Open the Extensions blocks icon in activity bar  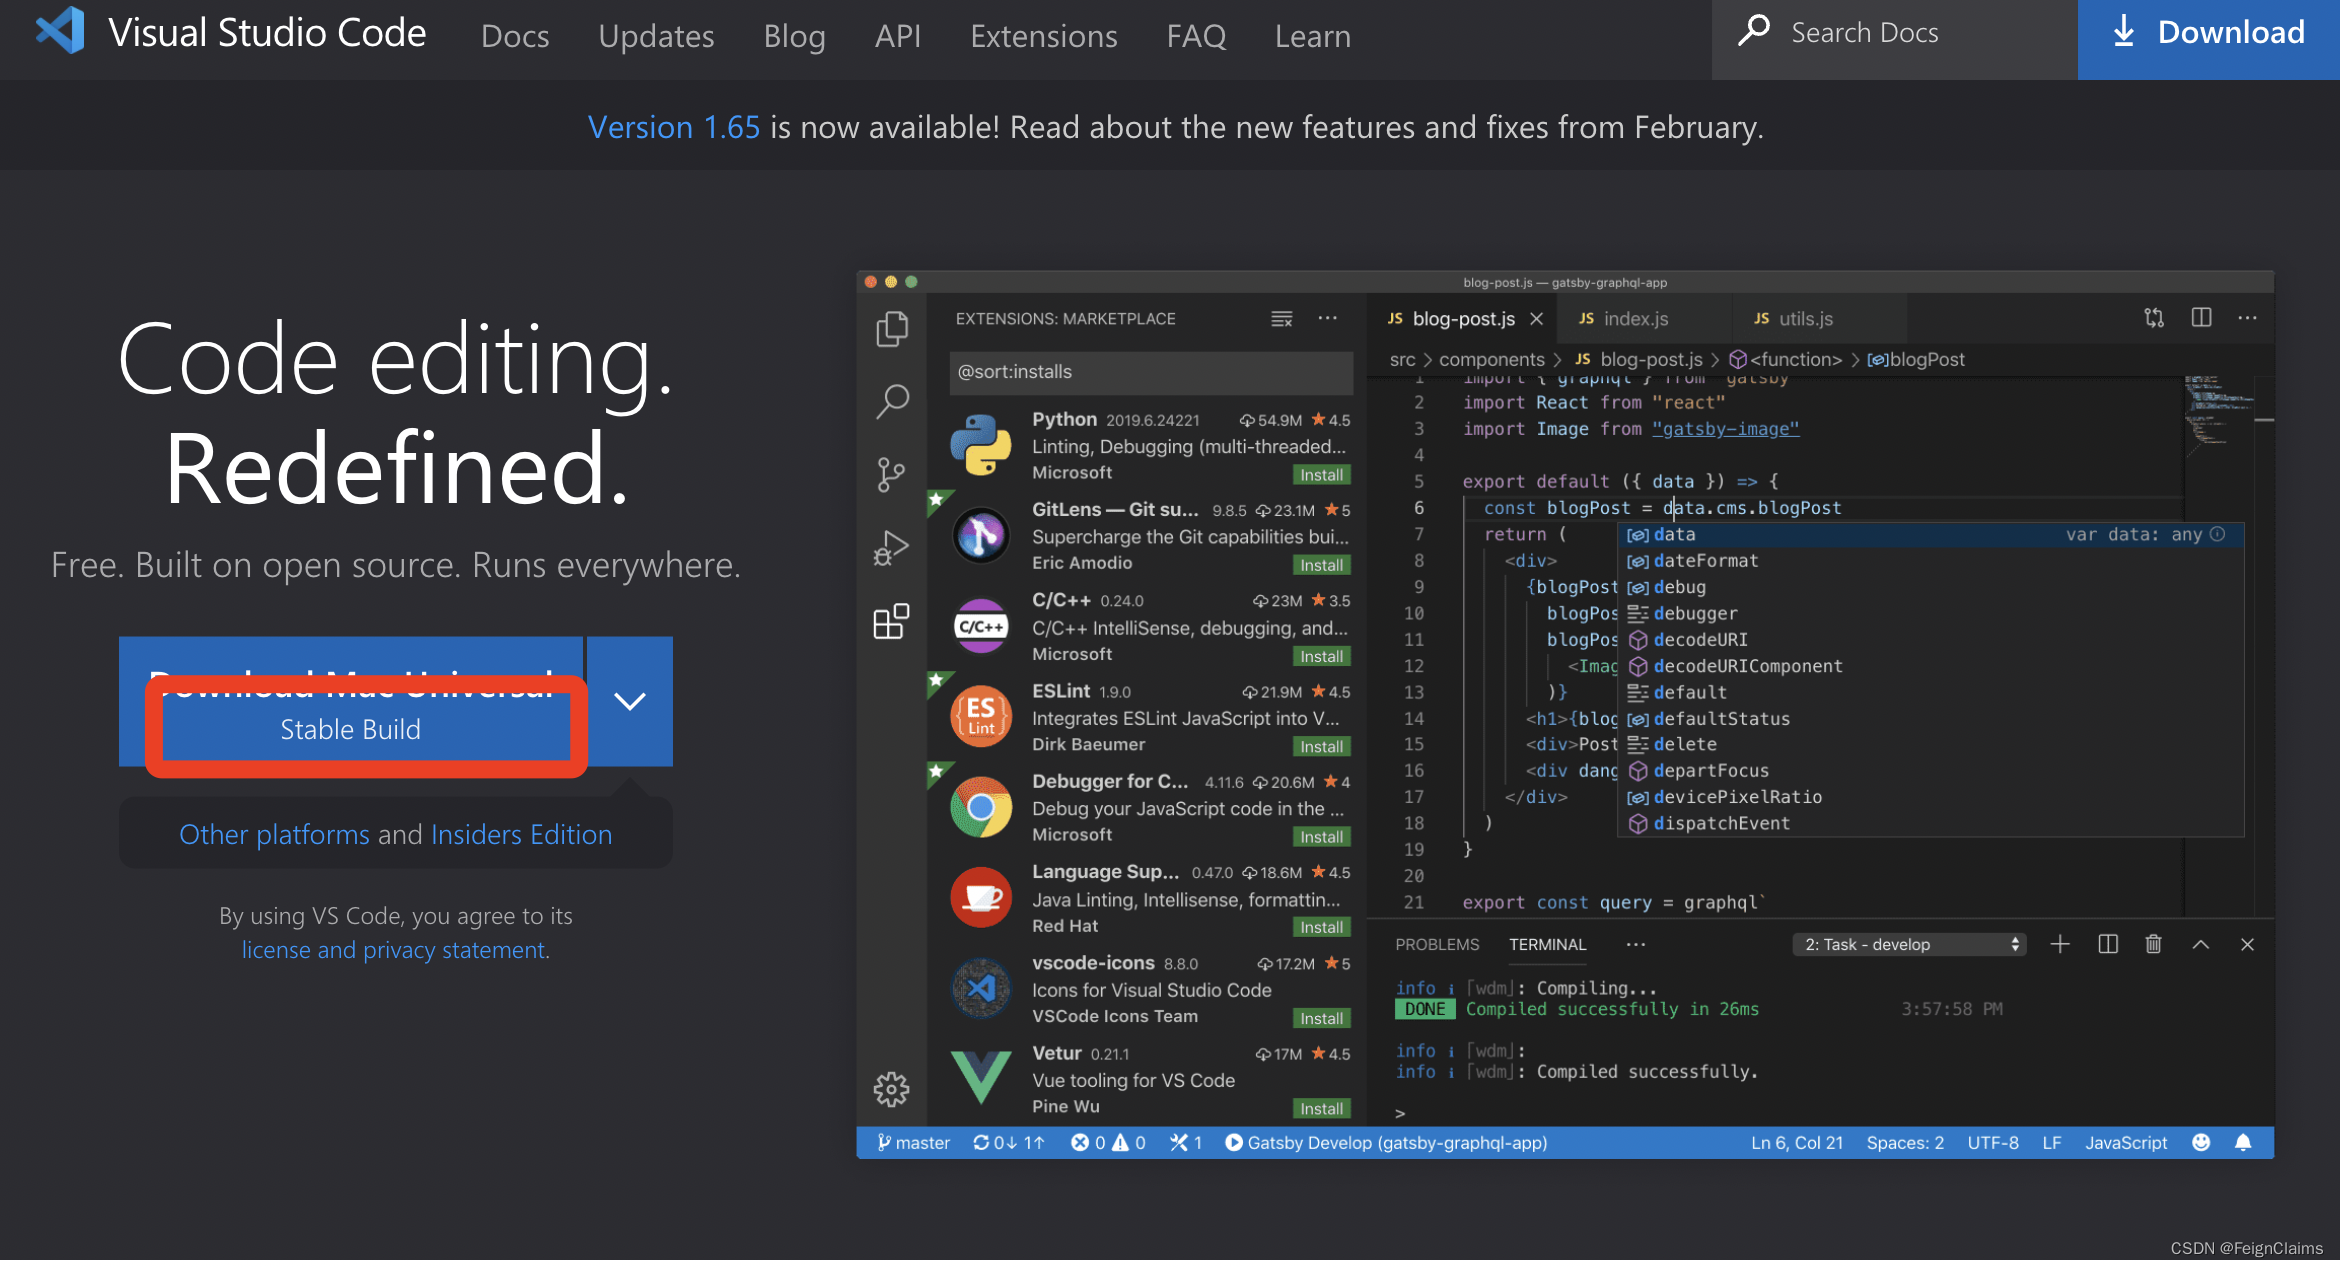(x=892, y=621)
